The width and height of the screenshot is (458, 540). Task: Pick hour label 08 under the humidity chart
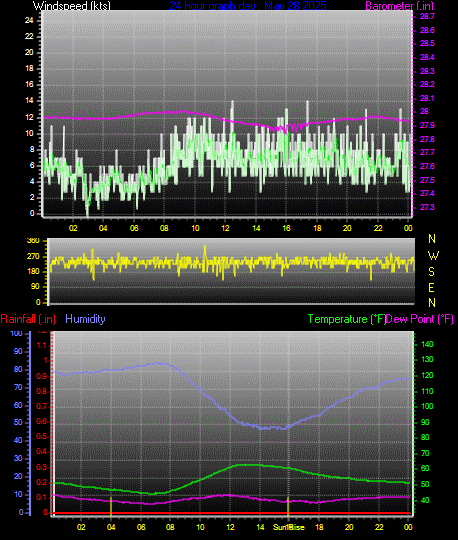click(x=170, y=527)
